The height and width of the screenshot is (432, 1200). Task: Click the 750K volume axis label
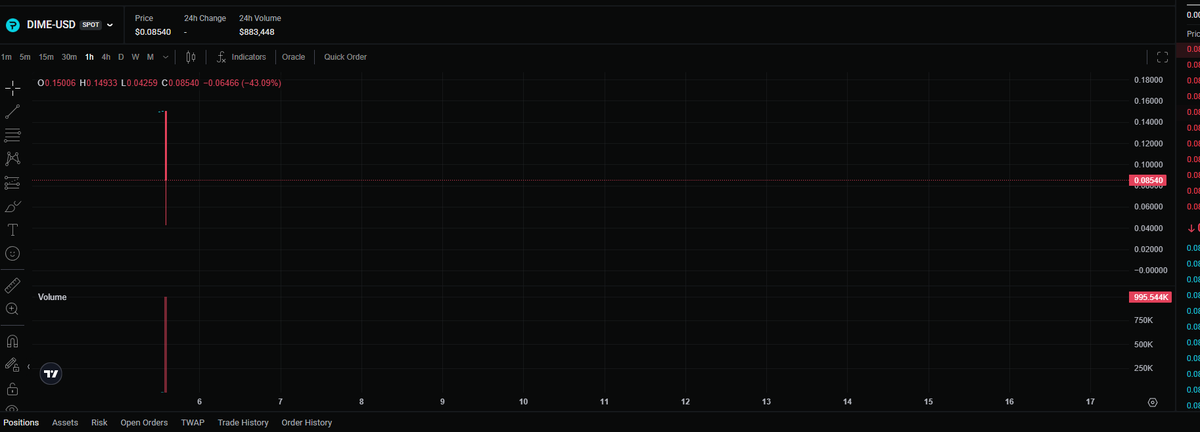point(1142,320)
